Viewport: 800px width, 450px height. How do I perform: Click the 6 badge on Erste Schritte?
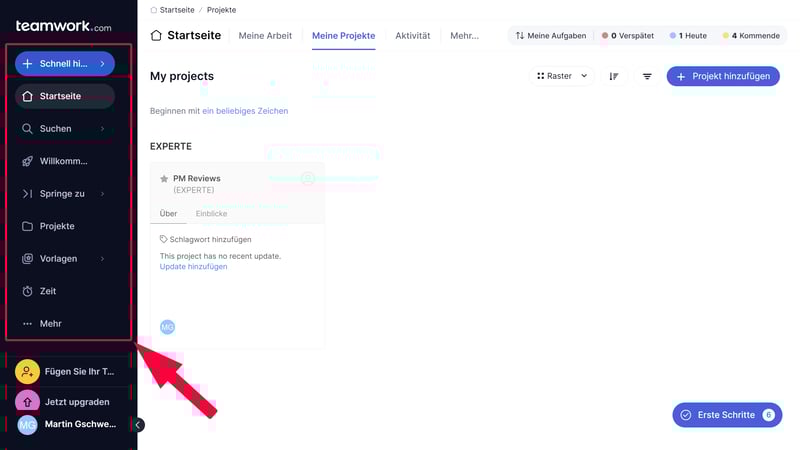(x=768, y=415)
